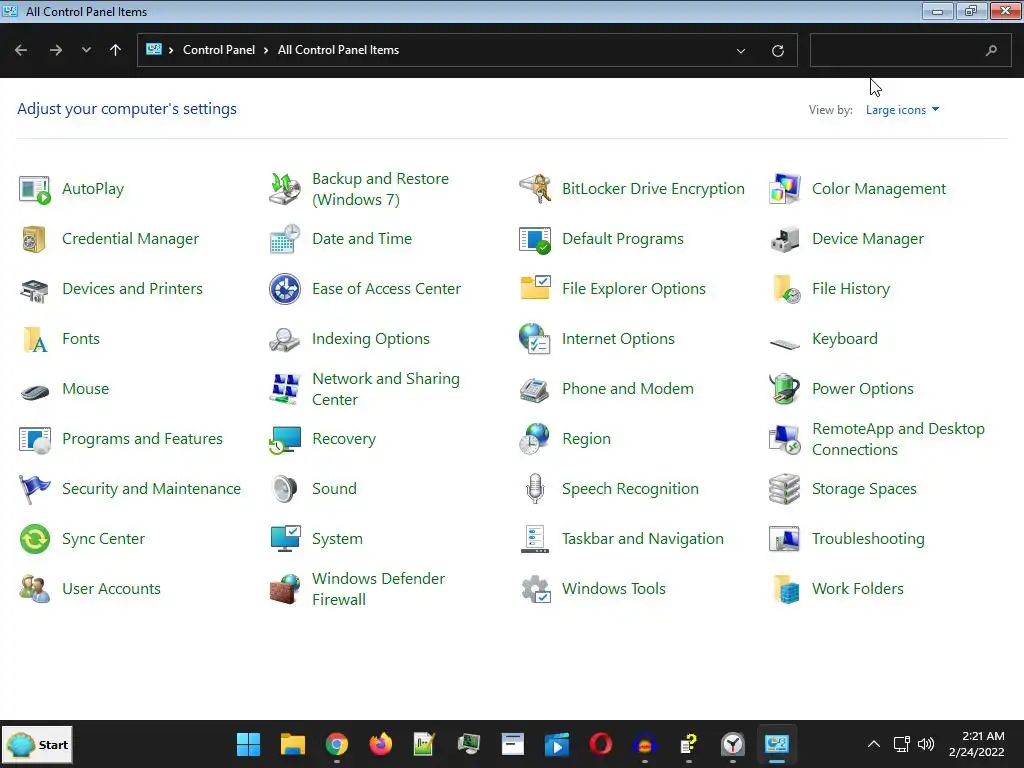The height and width of the screenshot is (768, 1024).
Task: Click the Start button
Action: [37, 744]
